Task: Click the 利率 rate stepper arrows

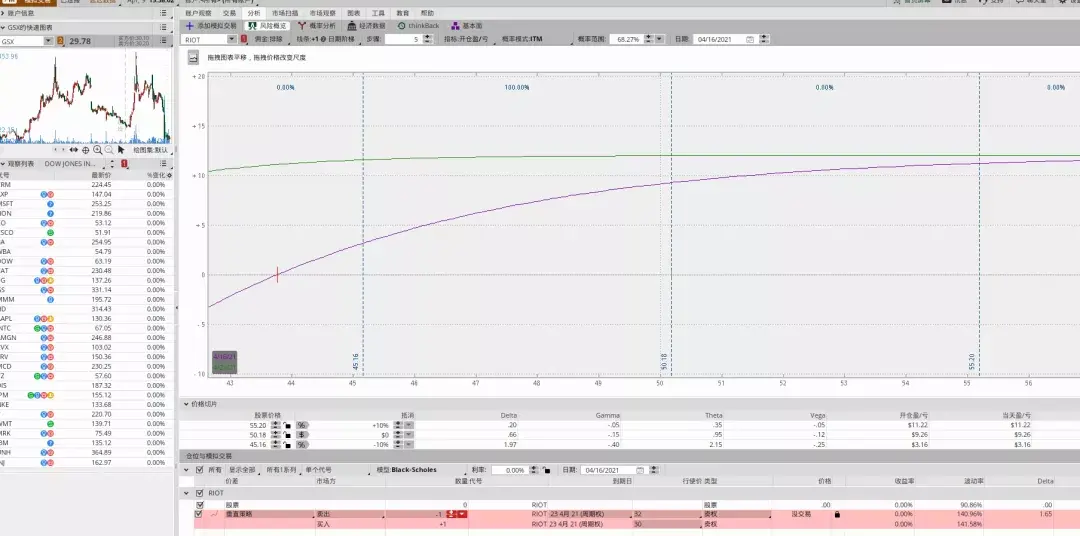Action: pyautogui.click(x=534, y=470)
